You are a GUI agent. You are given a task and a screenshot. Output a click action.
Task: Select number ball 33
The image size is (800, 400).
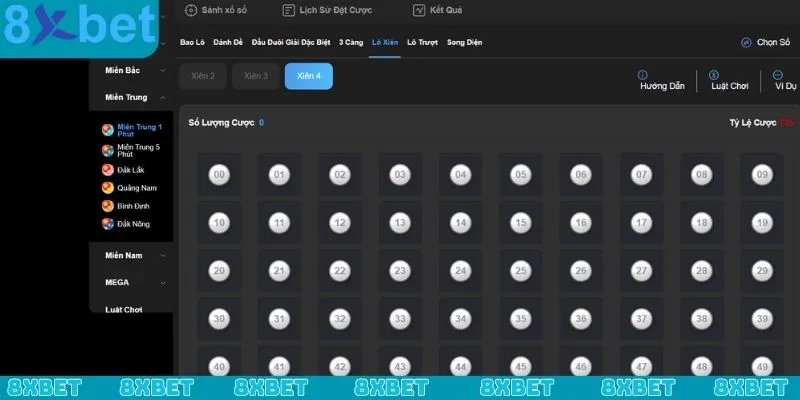coord(400,319)
